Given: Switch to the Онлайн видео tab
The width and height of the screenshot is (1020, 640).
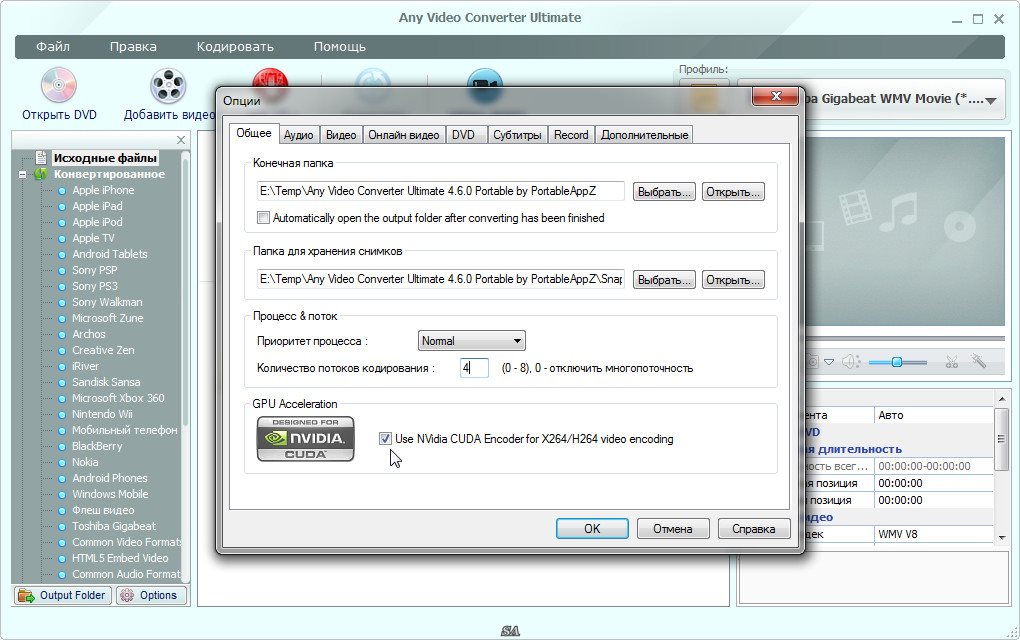Looking at the screenshot, I should 403,135.
